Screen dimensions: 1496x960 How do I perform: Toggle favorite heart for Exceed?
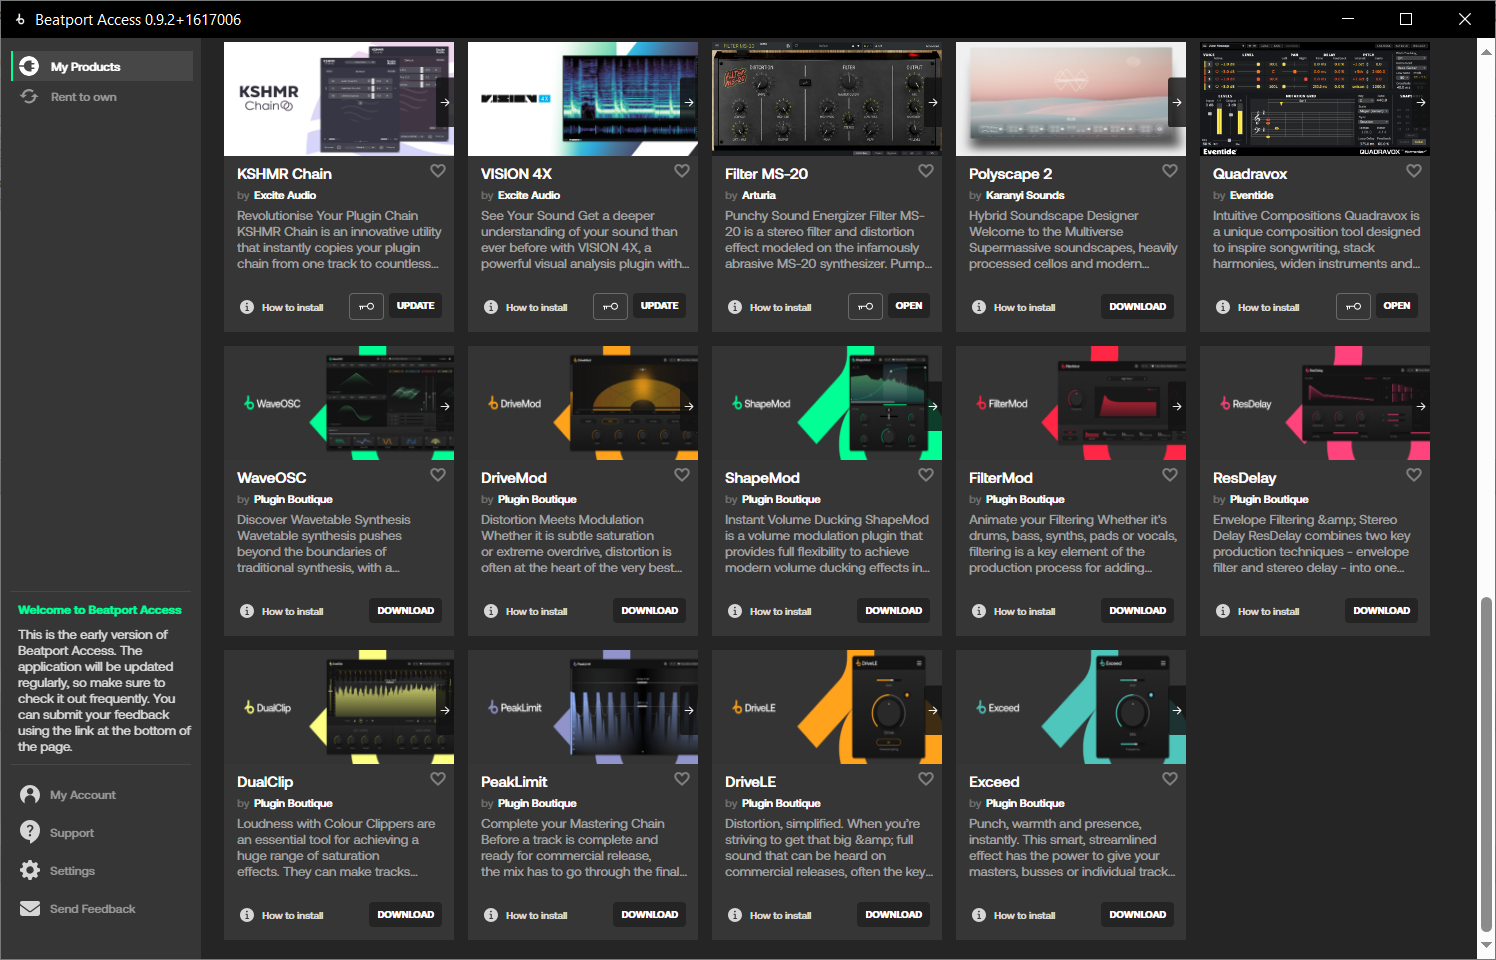[x=1170, y=779]
